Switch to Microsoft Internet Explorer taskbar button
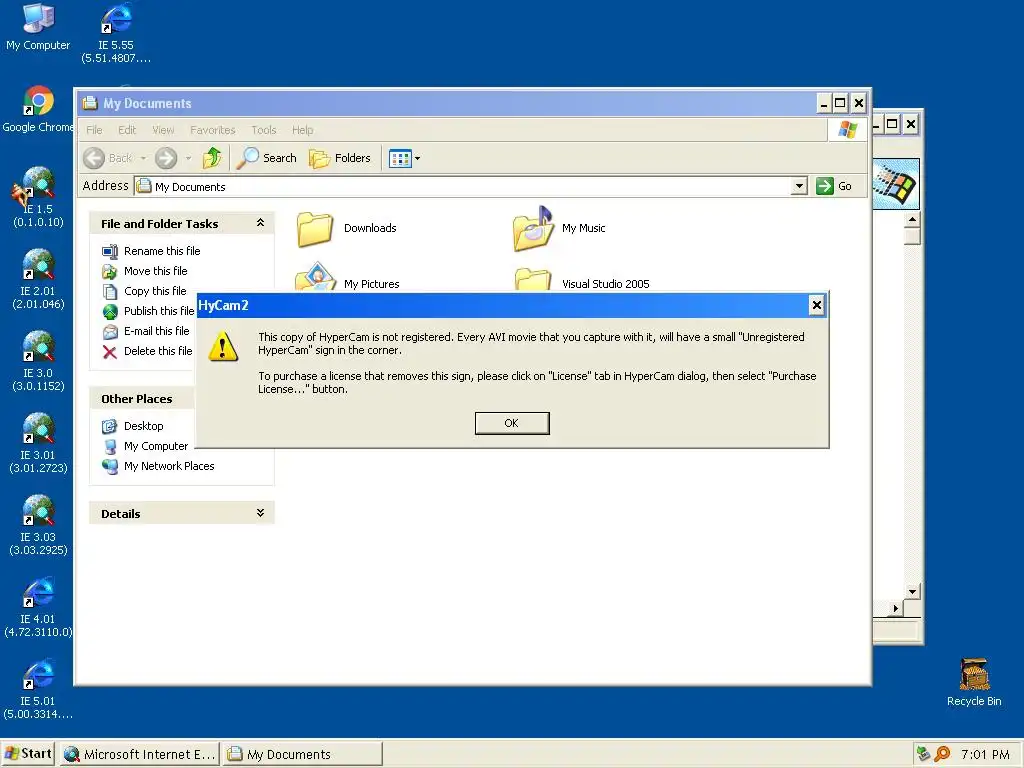This screenshot has height=768, width=1024. click(x=140, y=754)
